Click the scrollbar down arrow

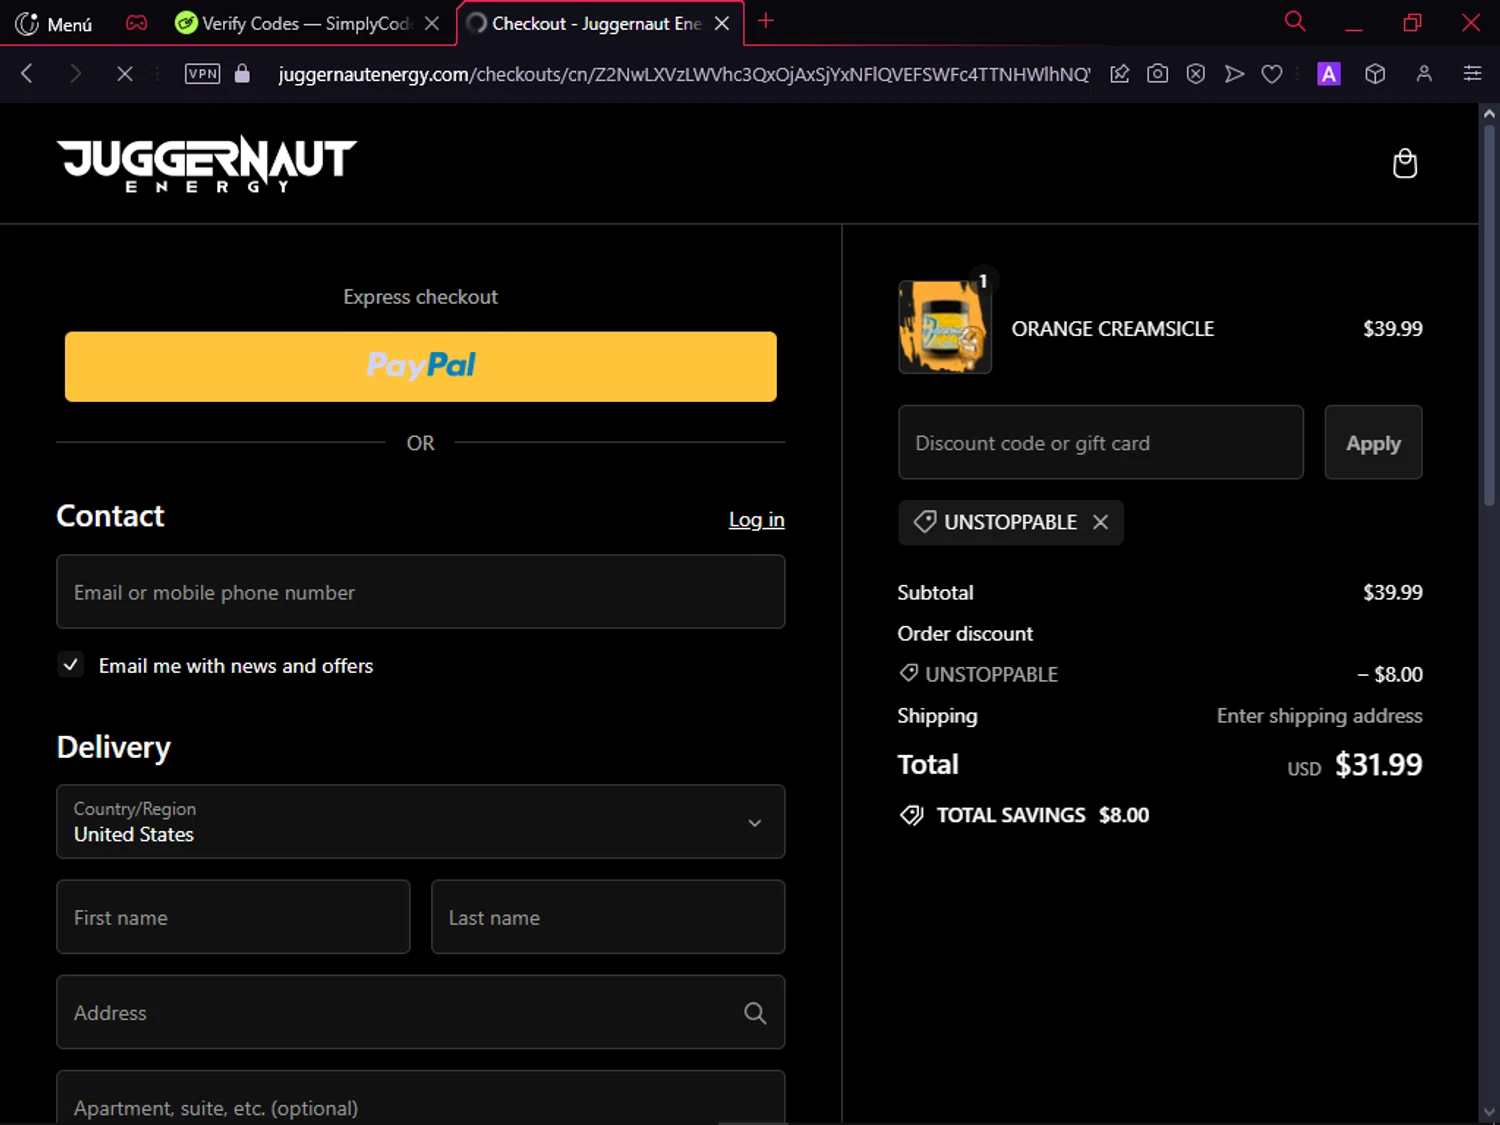[1489, 1113]
